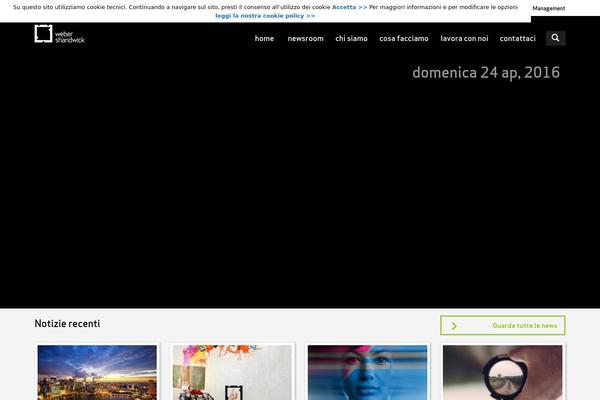600x400 pixels.
Task: Click Guarda tutte le news text
Action: pos(525,325)
